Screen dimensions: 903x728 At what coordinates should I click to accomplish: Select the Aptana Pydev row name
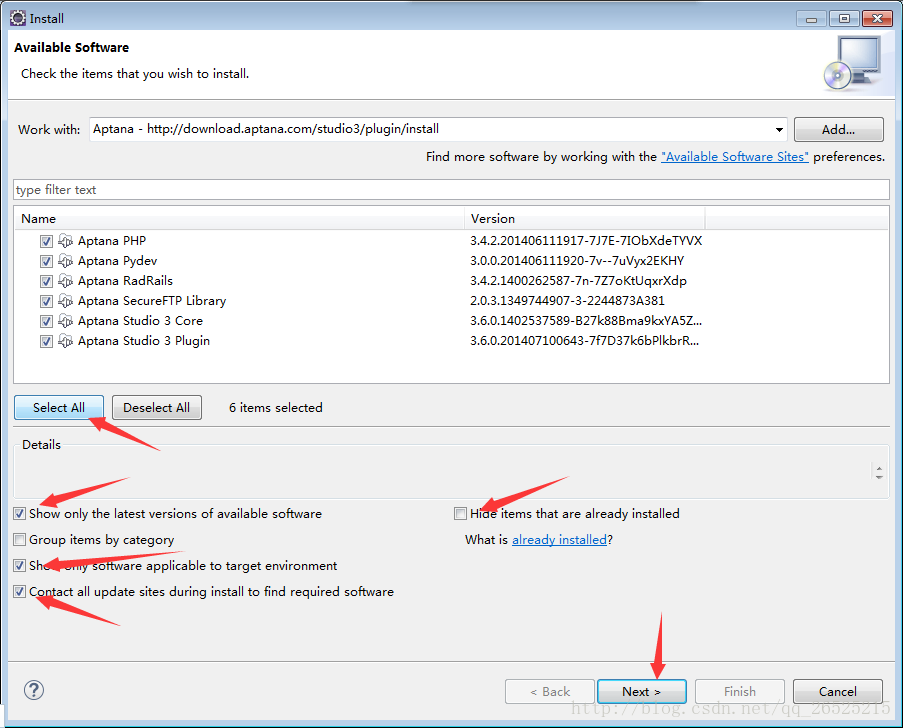click(x=117, y=261)
